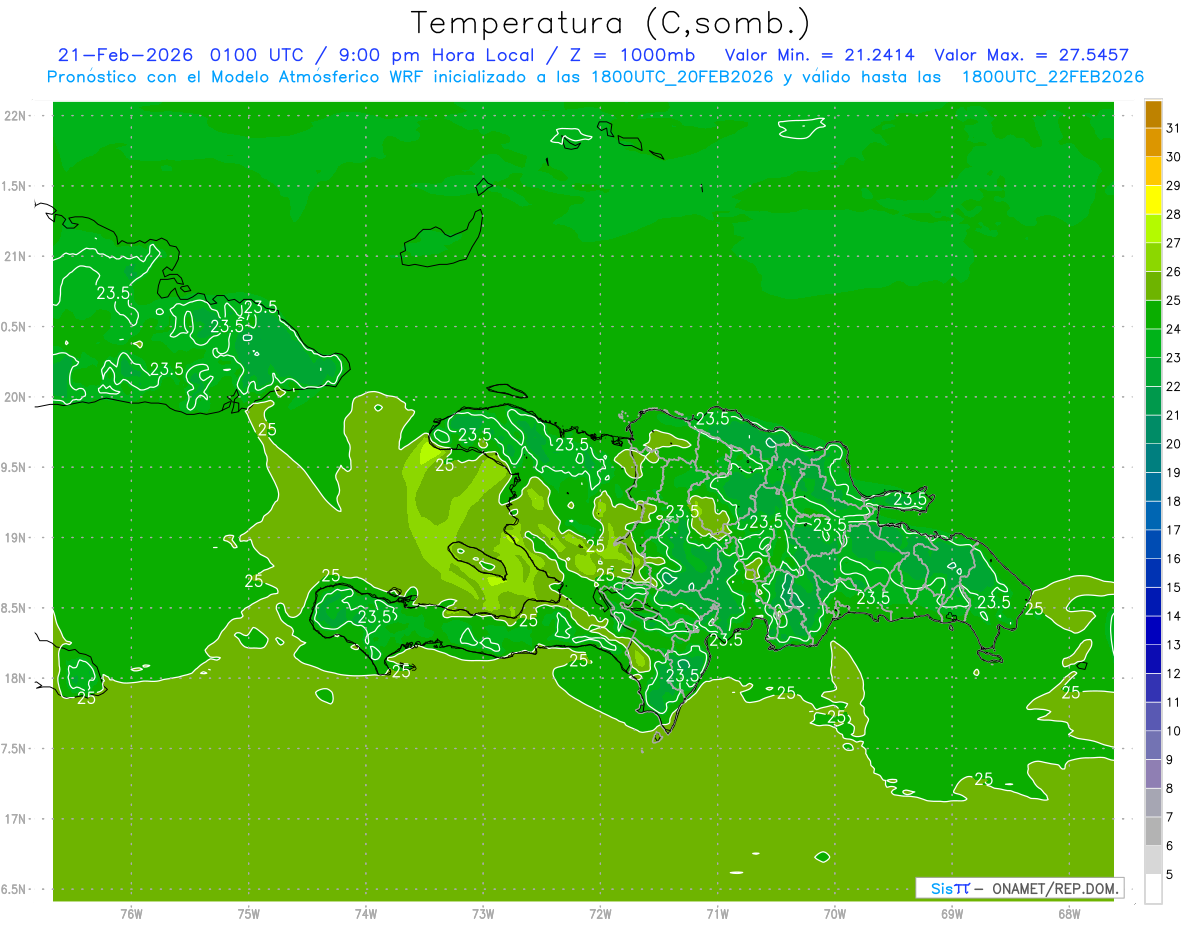
Task: Click legend value '21'
Action: coord(1174,415)
